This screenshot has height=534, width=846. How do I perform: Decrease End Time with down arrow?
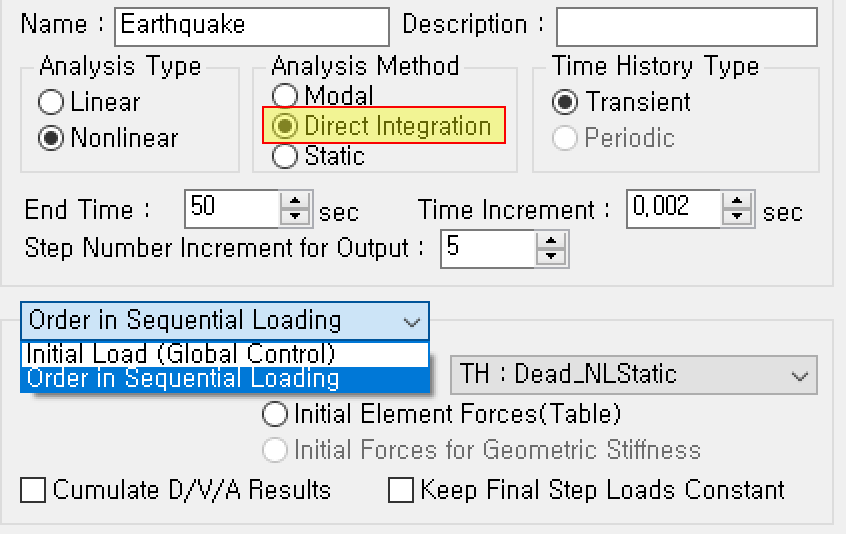point(295,217)
